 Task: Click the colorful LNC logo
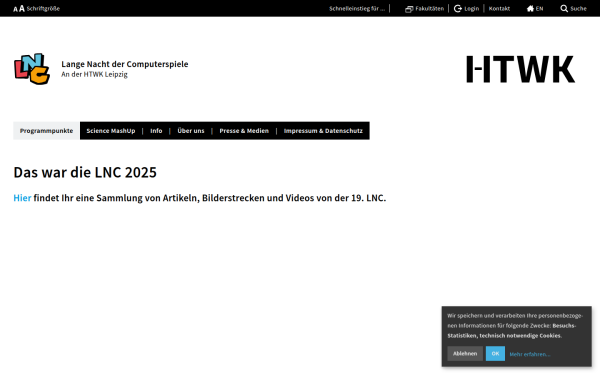[32, 69]
